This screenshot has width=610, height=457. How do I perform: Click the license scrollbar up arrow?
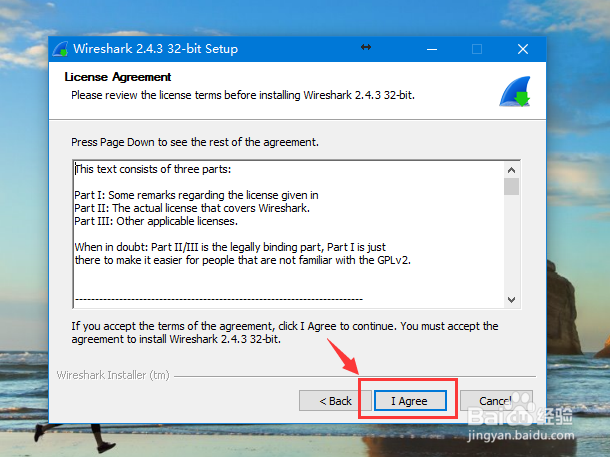[x=512, y=170]
